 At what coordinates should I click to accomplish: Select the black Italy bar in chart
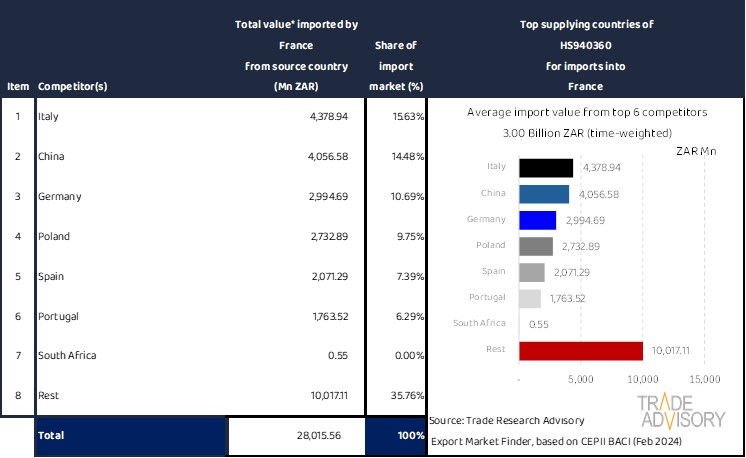[x=546, y=168]
